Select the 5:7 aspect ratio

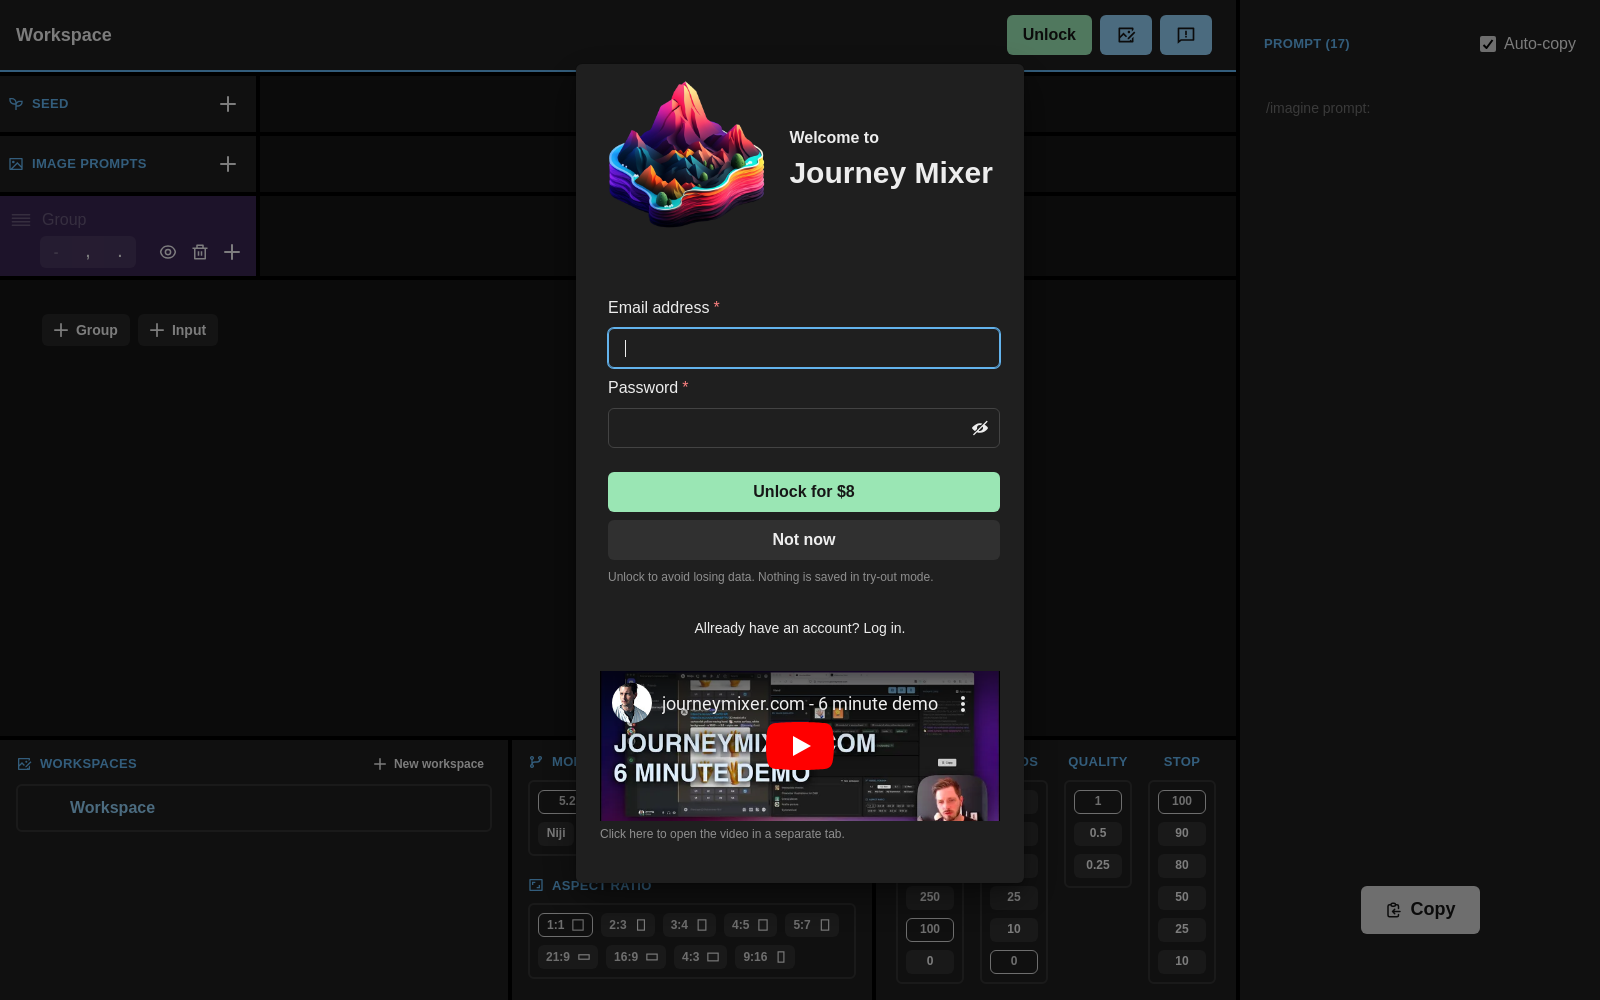pyautogui.click(x=811, y=925)
